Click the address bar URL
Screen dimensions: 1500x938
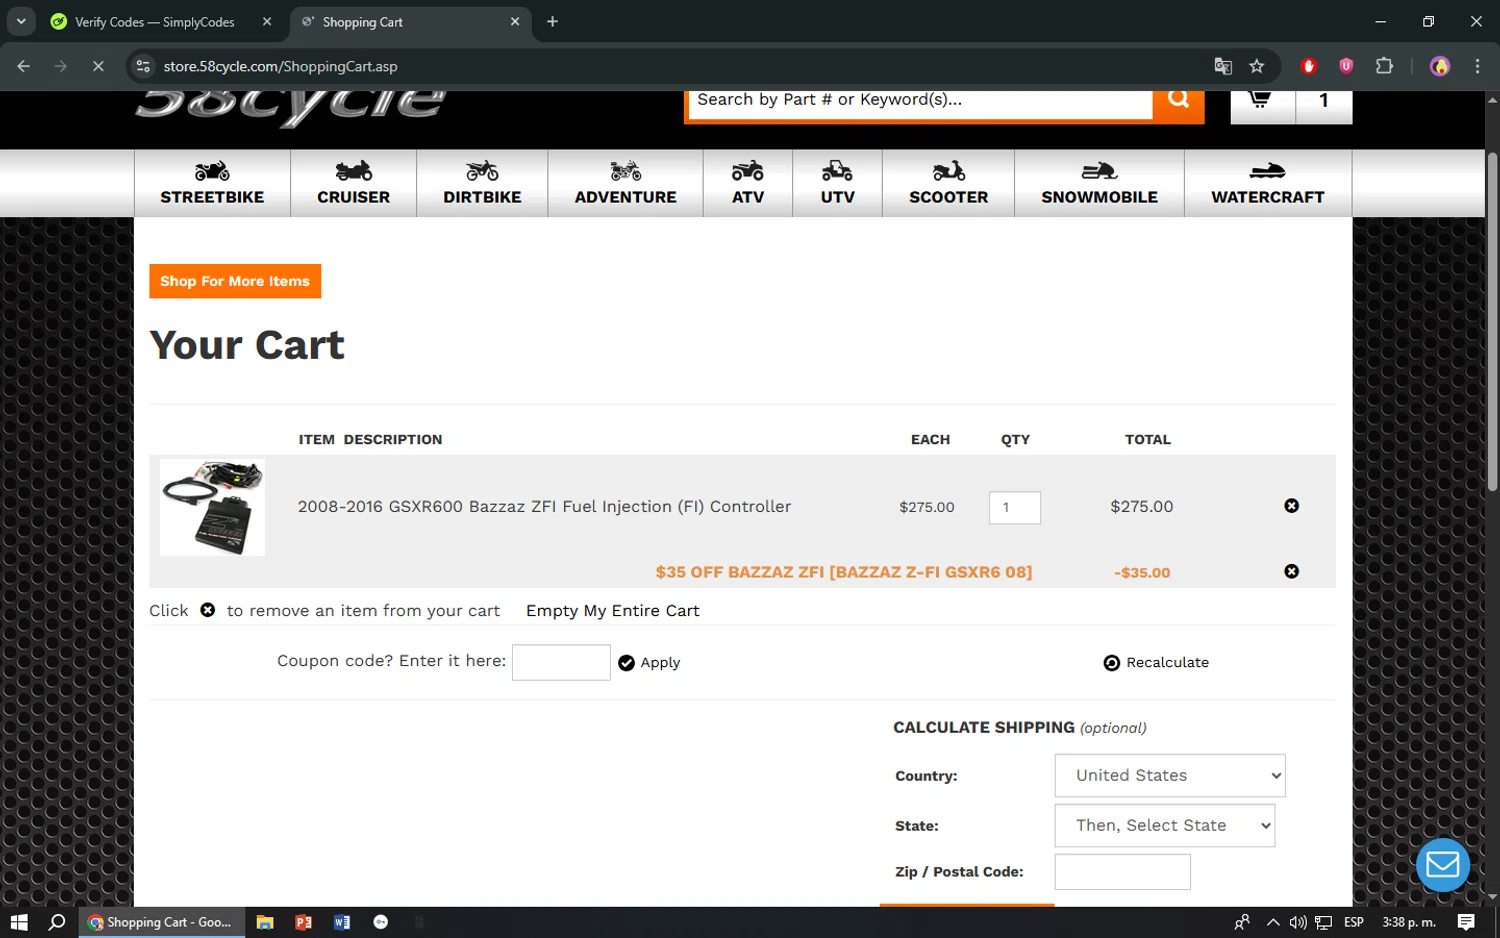pos(280,67)
